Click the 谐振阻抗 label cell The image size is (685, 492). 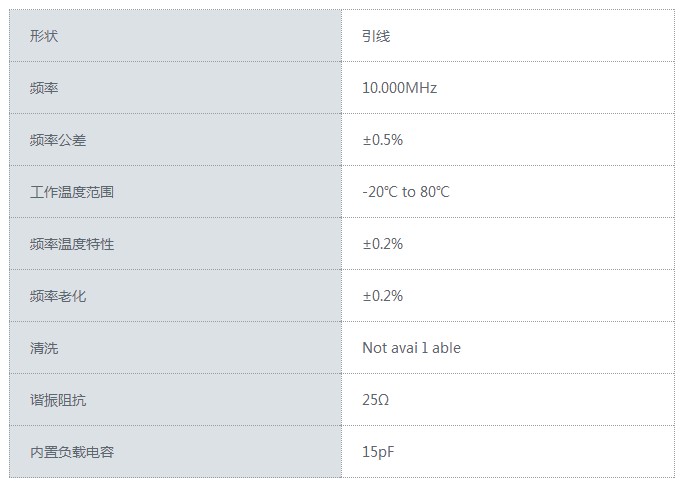pyautogui.click(x=58, y=400)
